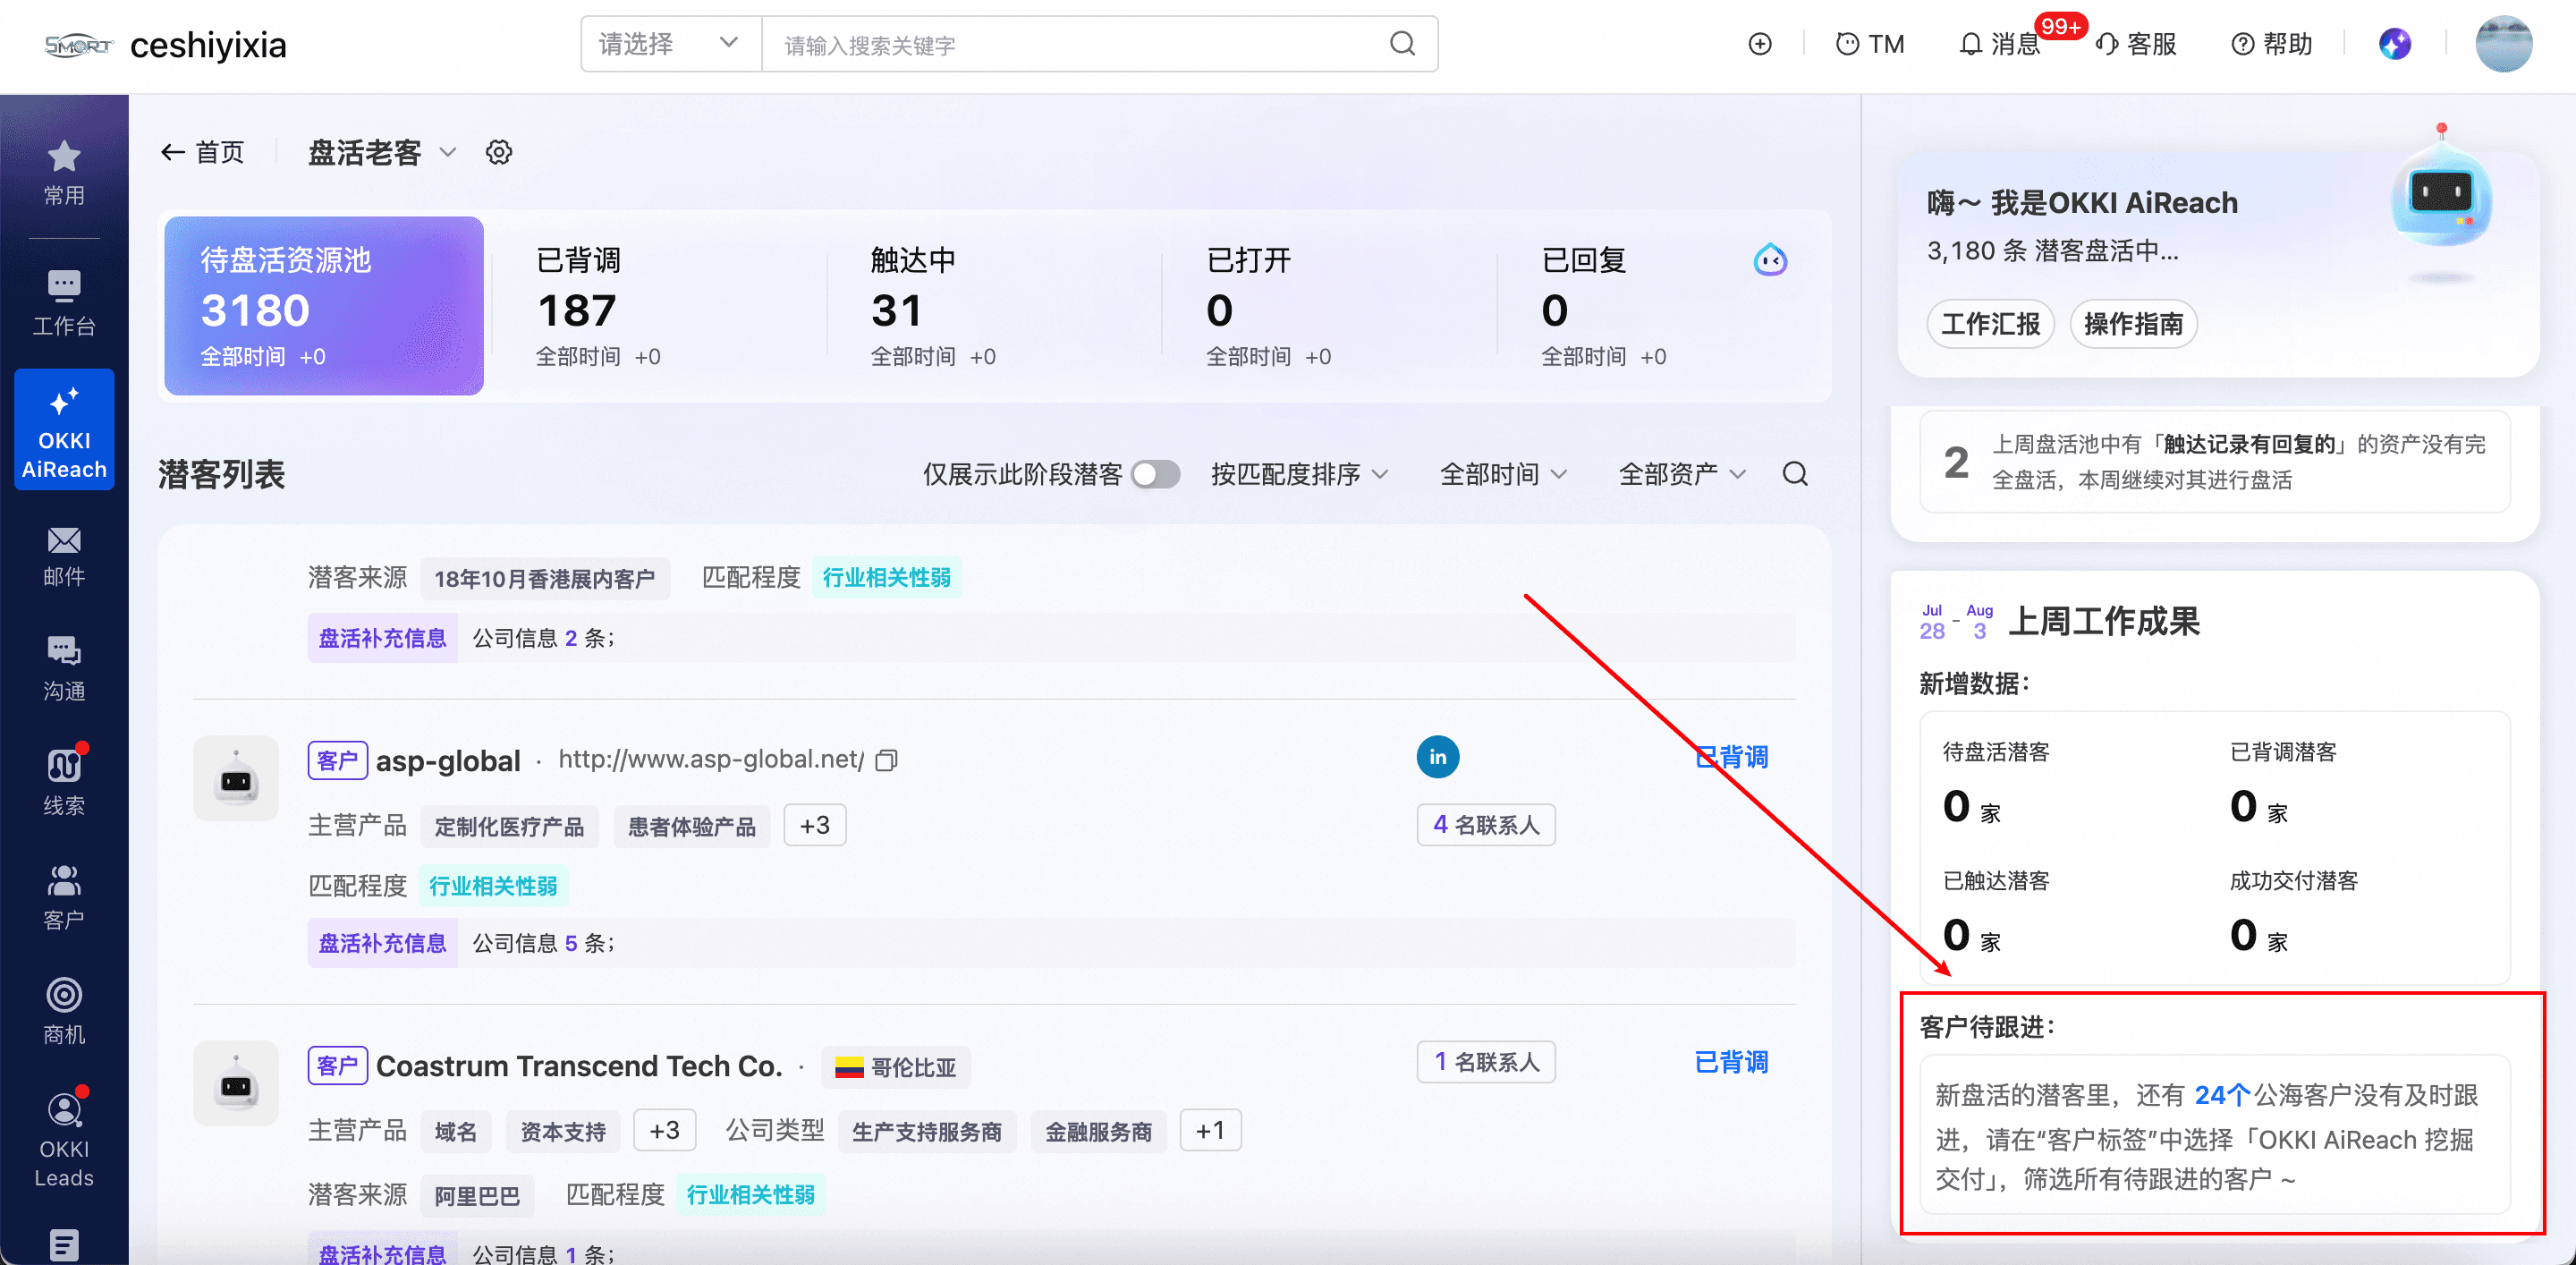Open the 全部时间 filter dropdown
This screenshot has width=2576, height=1265.
point(1502,474)
